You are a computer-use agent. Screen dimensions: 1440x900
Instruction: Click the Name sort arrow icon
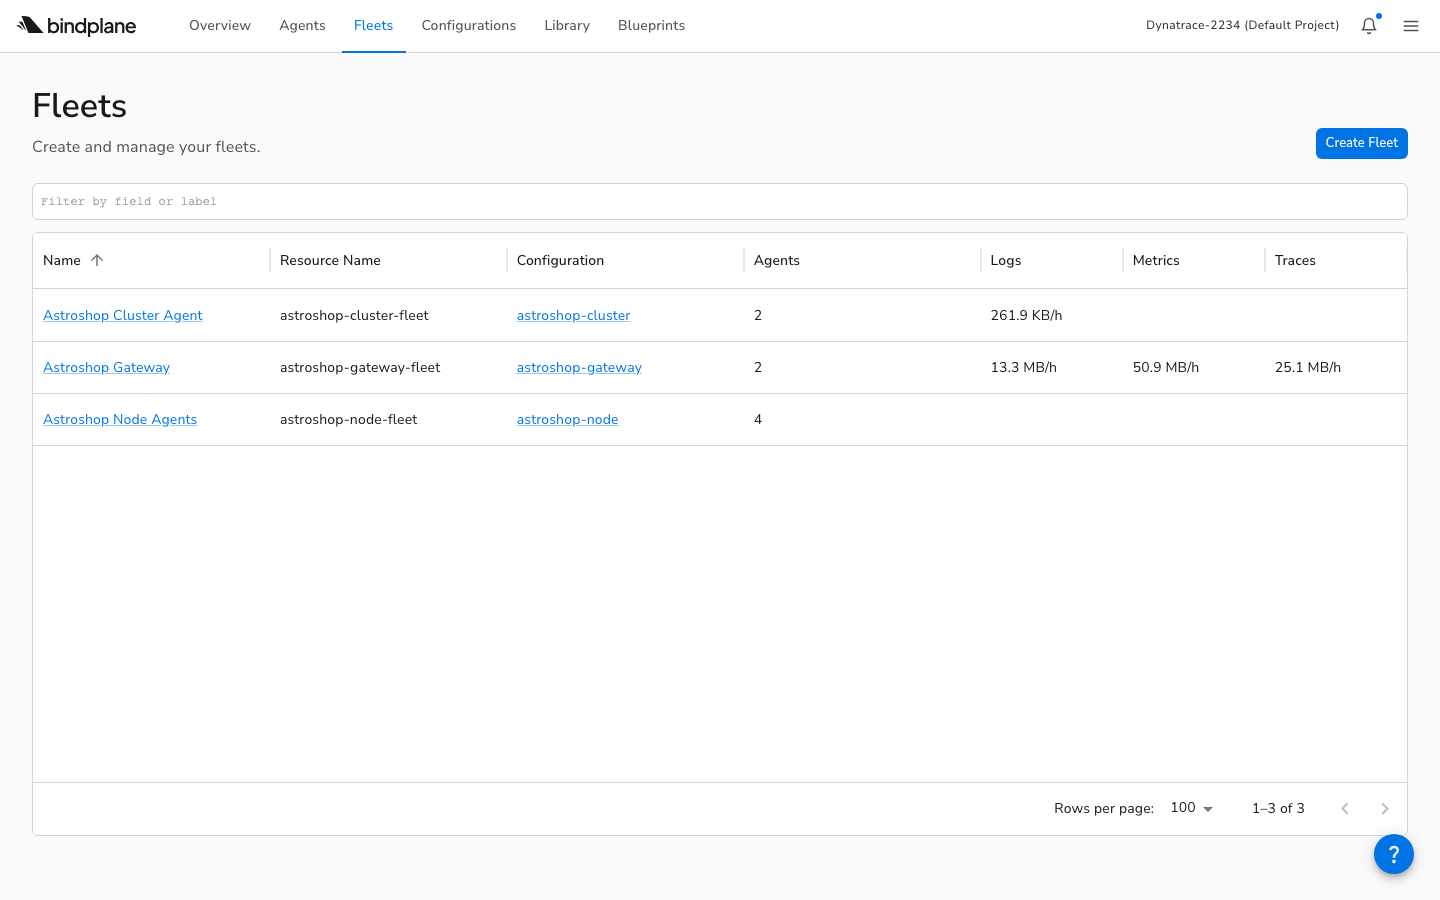click(x=97, y=260)
